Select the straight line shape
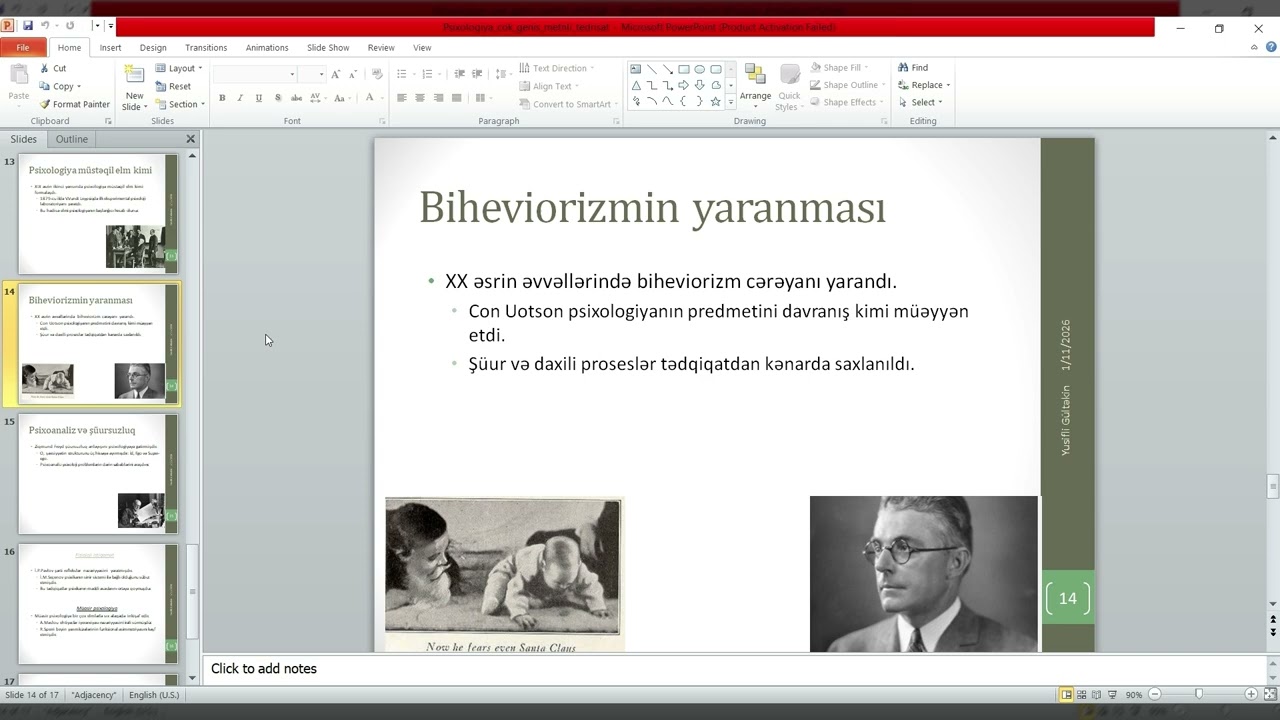 pyautogui.click(x=652, y=69)
